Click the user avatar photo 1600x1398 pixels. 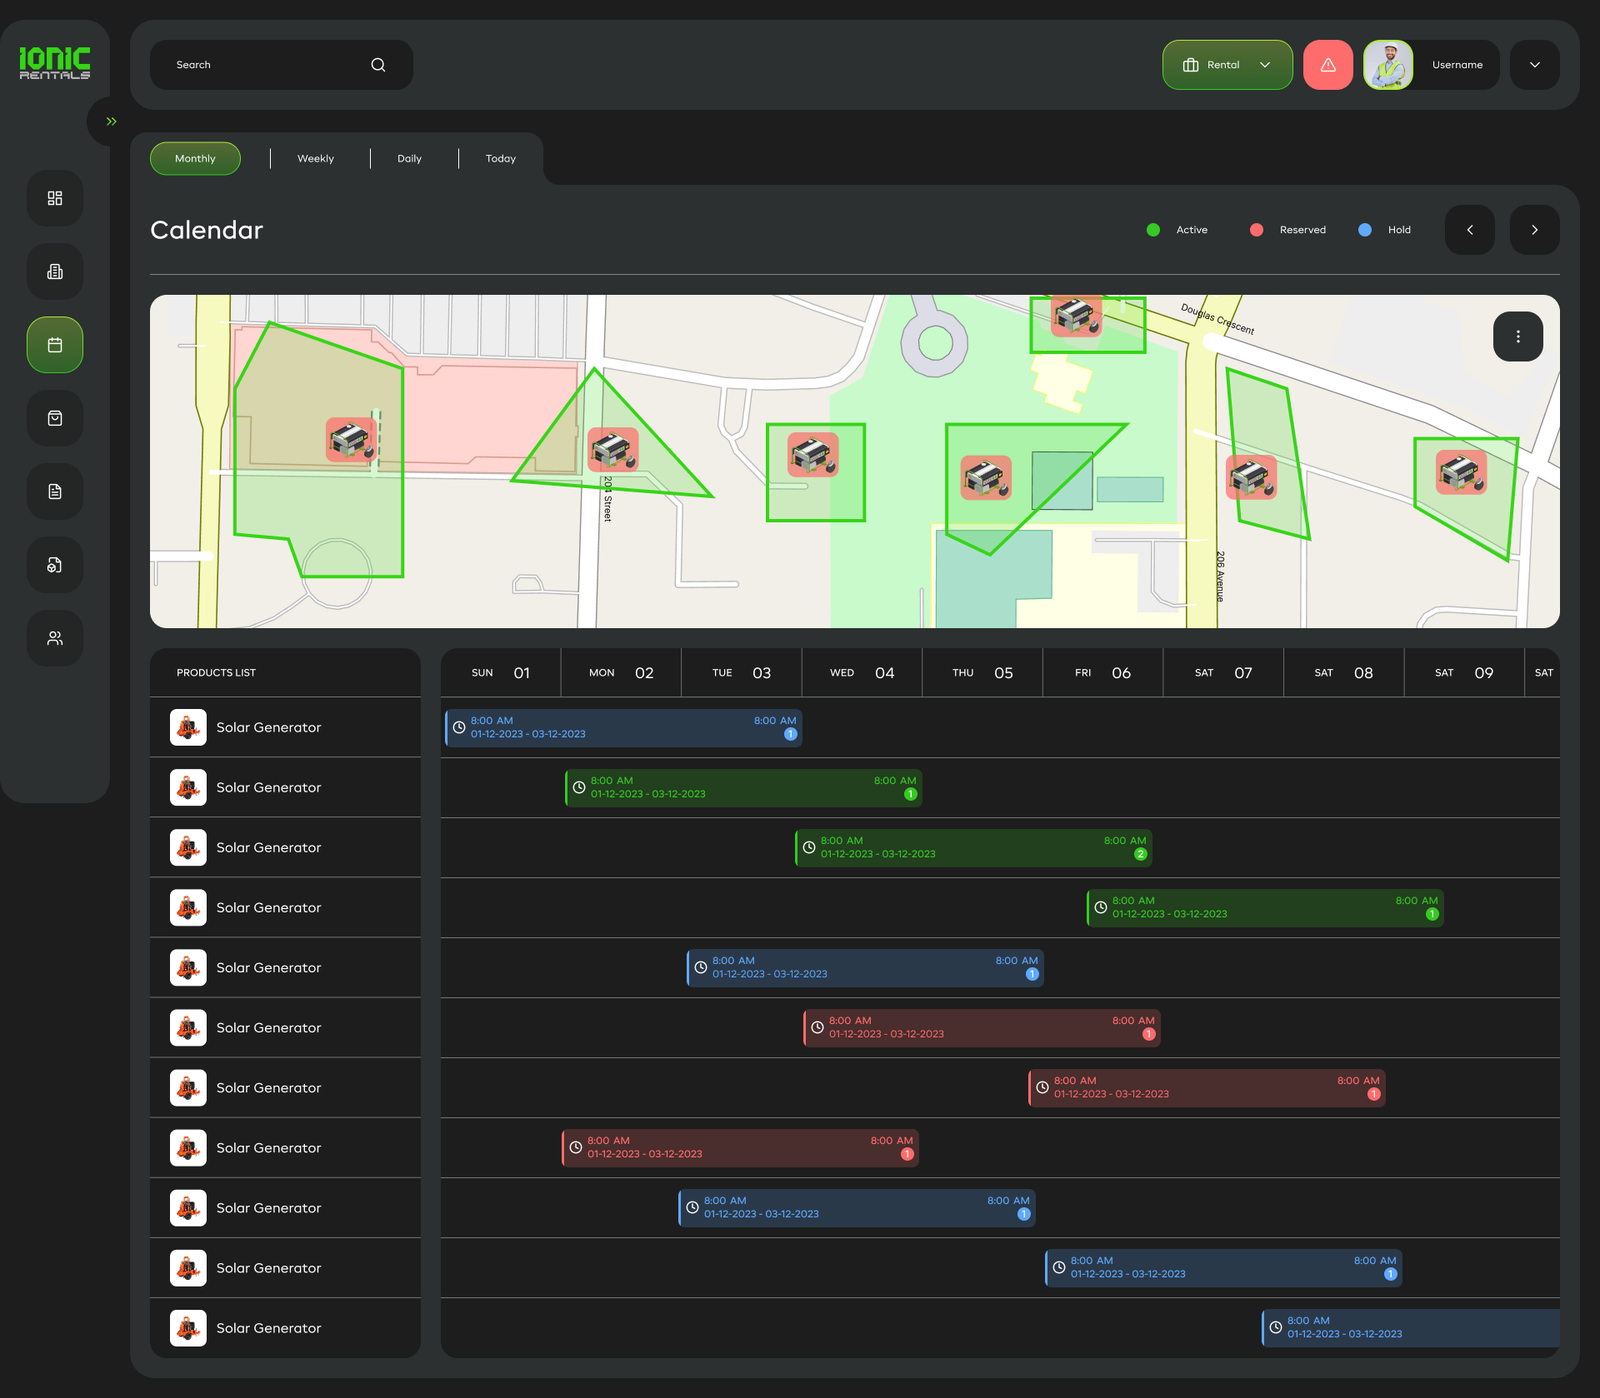[1388, 65]
